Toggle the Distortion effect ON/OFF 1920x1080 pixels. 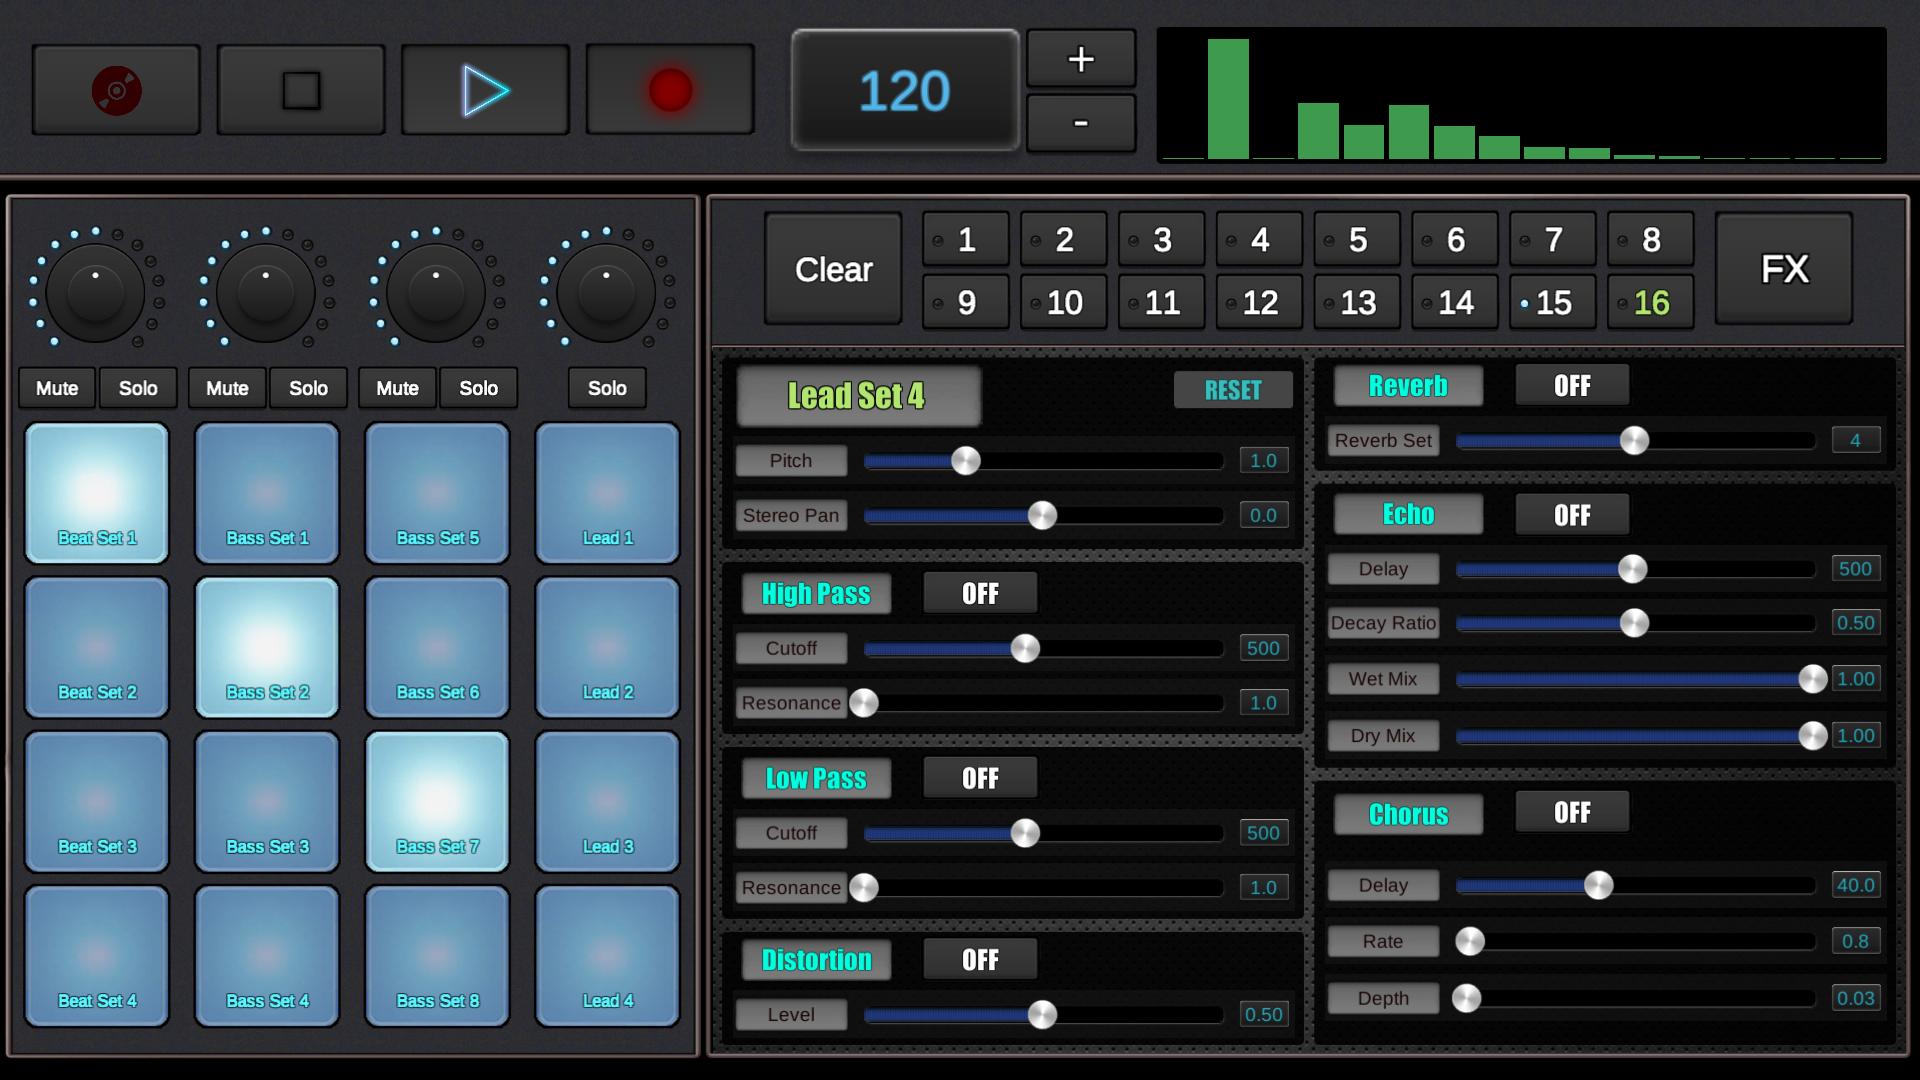click(x=978, y=959)
